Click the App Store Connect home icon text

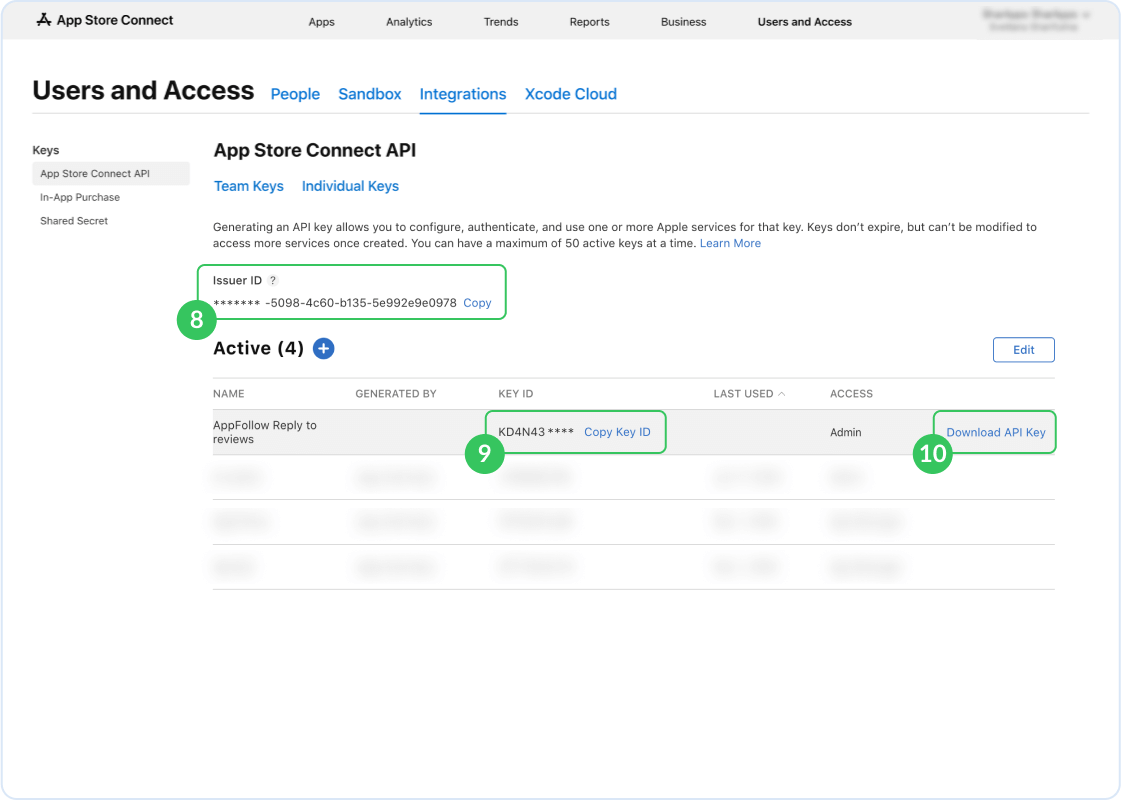coord(113,19)
